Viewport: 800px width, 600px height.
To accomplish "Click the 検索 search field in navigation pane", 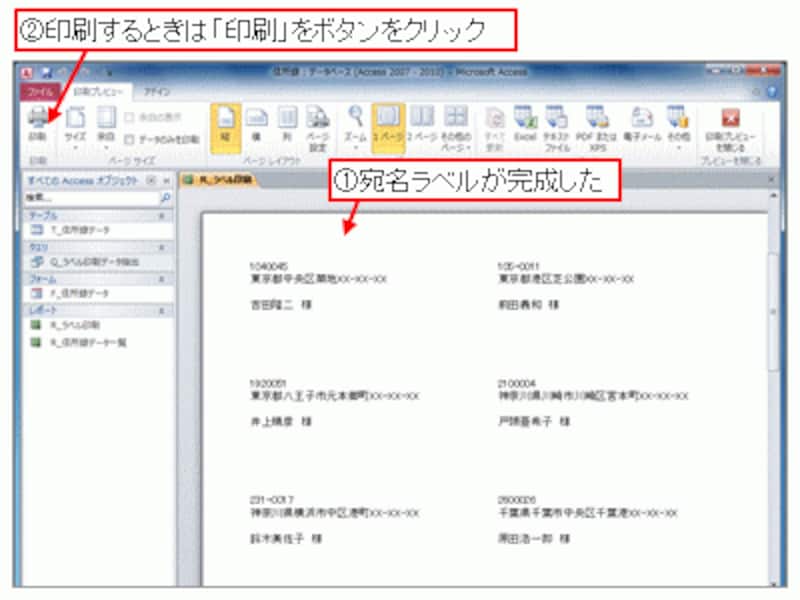I will click(92, 197).
